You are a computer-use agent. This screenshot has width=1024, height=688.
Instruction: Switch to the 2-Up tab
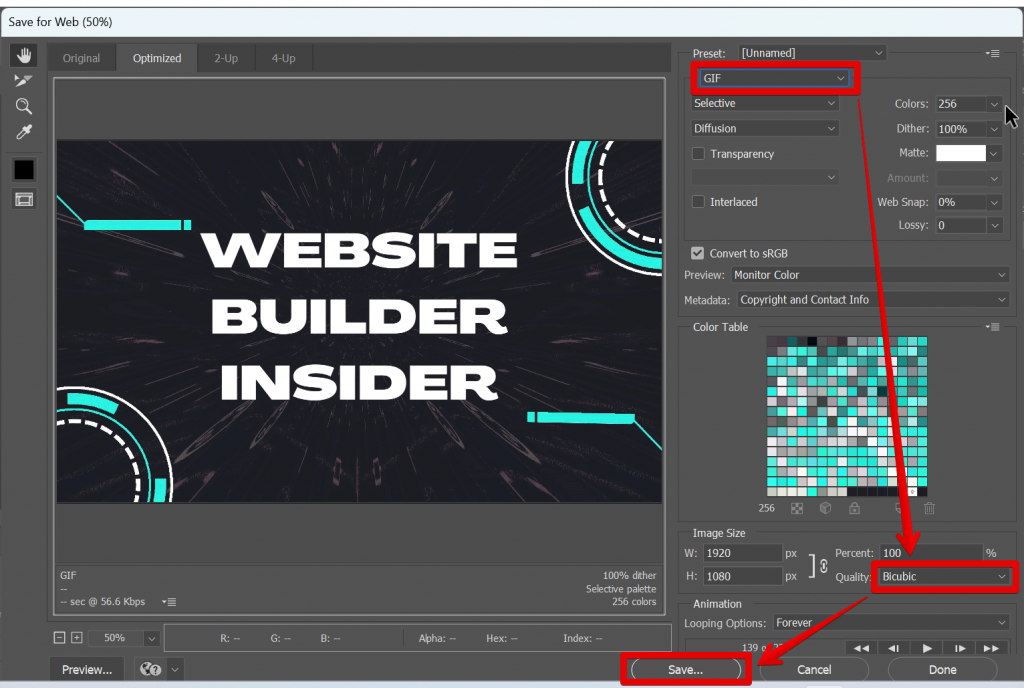tap(225, 58)
